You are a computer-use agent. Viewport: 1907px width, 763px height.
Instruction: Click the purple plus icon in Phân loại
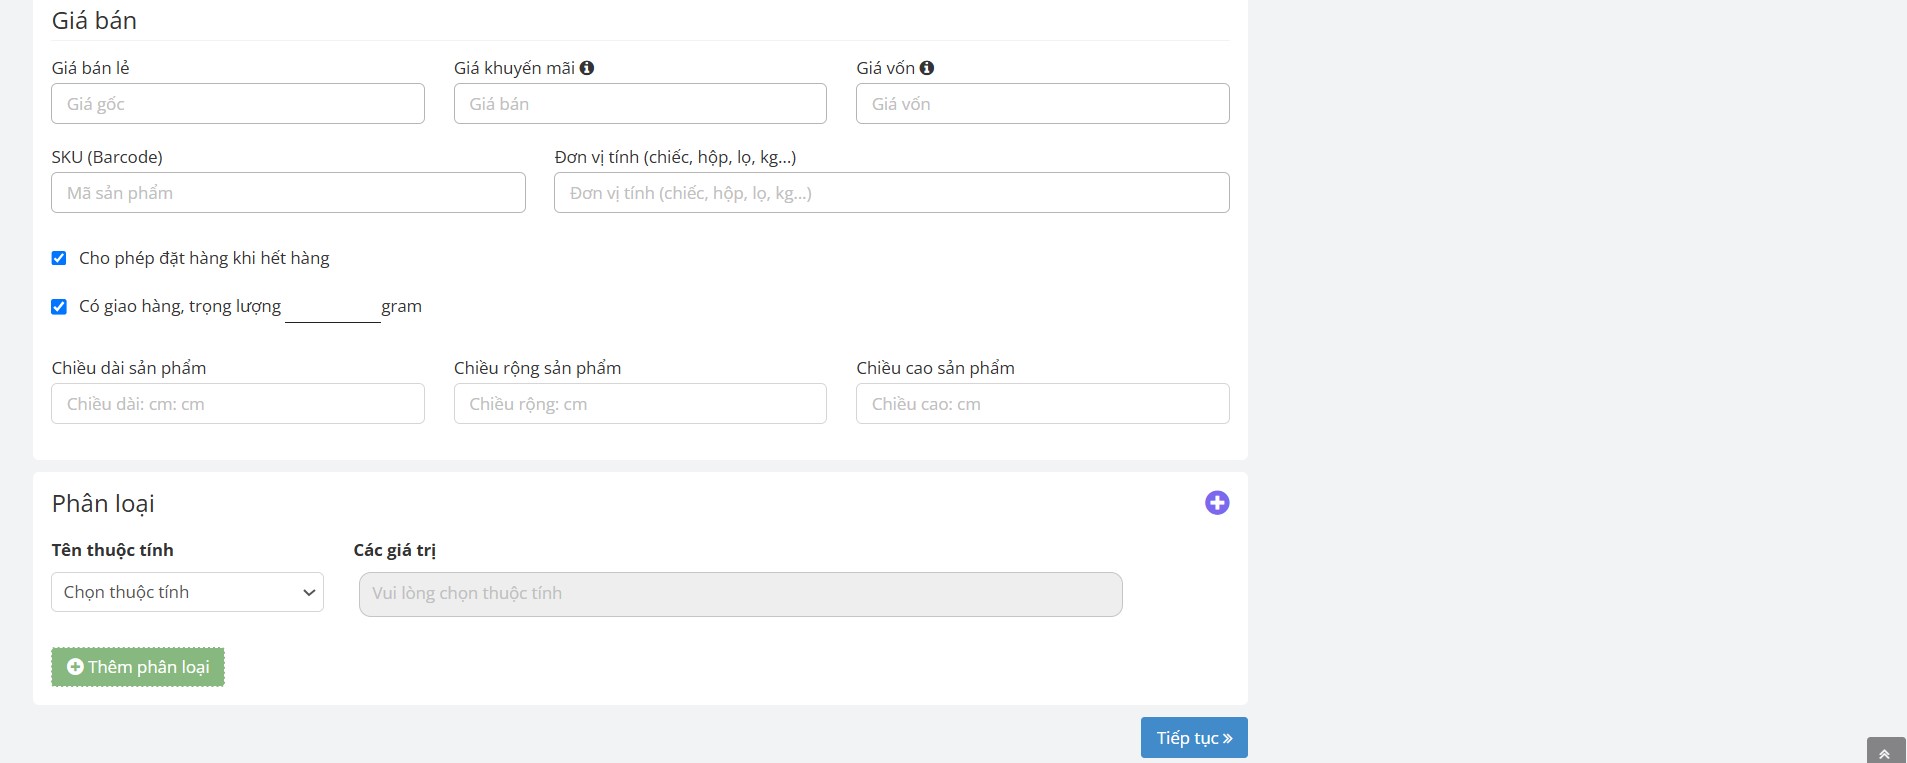click(x=1216, y=503)
